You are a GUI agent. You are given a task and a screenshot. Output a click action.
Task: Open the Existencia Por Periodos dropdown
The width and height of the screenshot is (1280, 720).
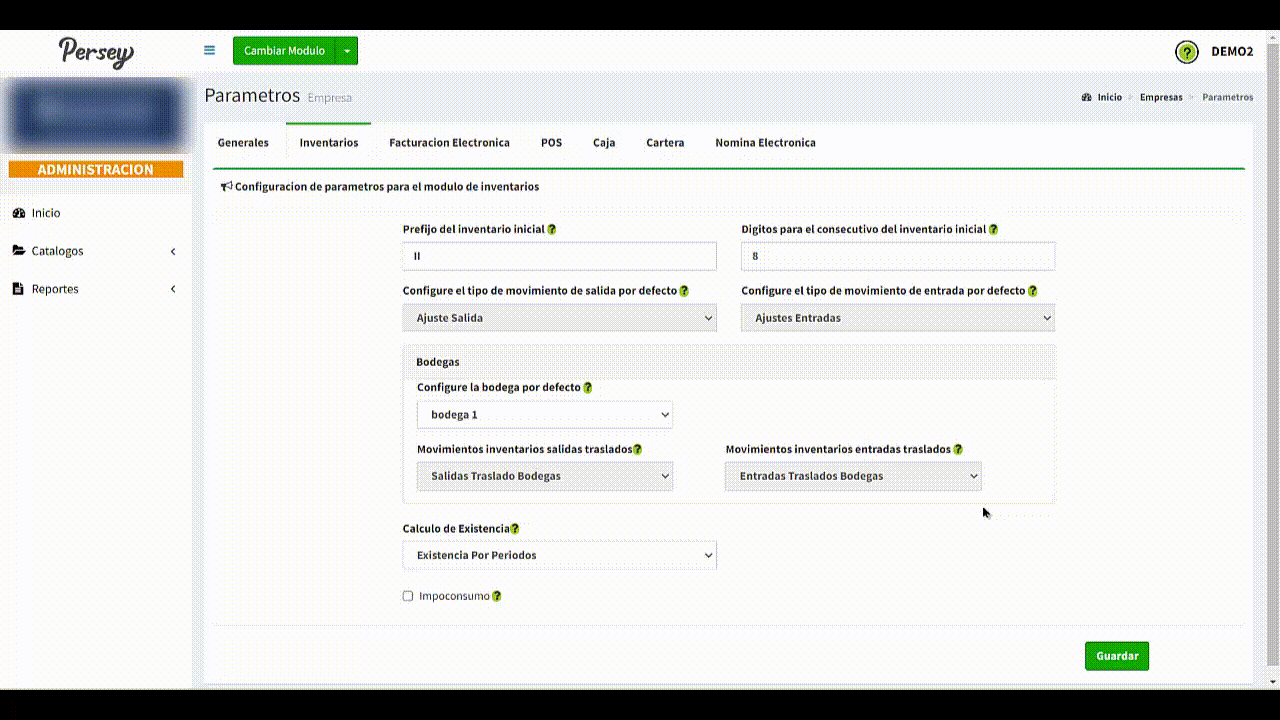coord(559,555)
